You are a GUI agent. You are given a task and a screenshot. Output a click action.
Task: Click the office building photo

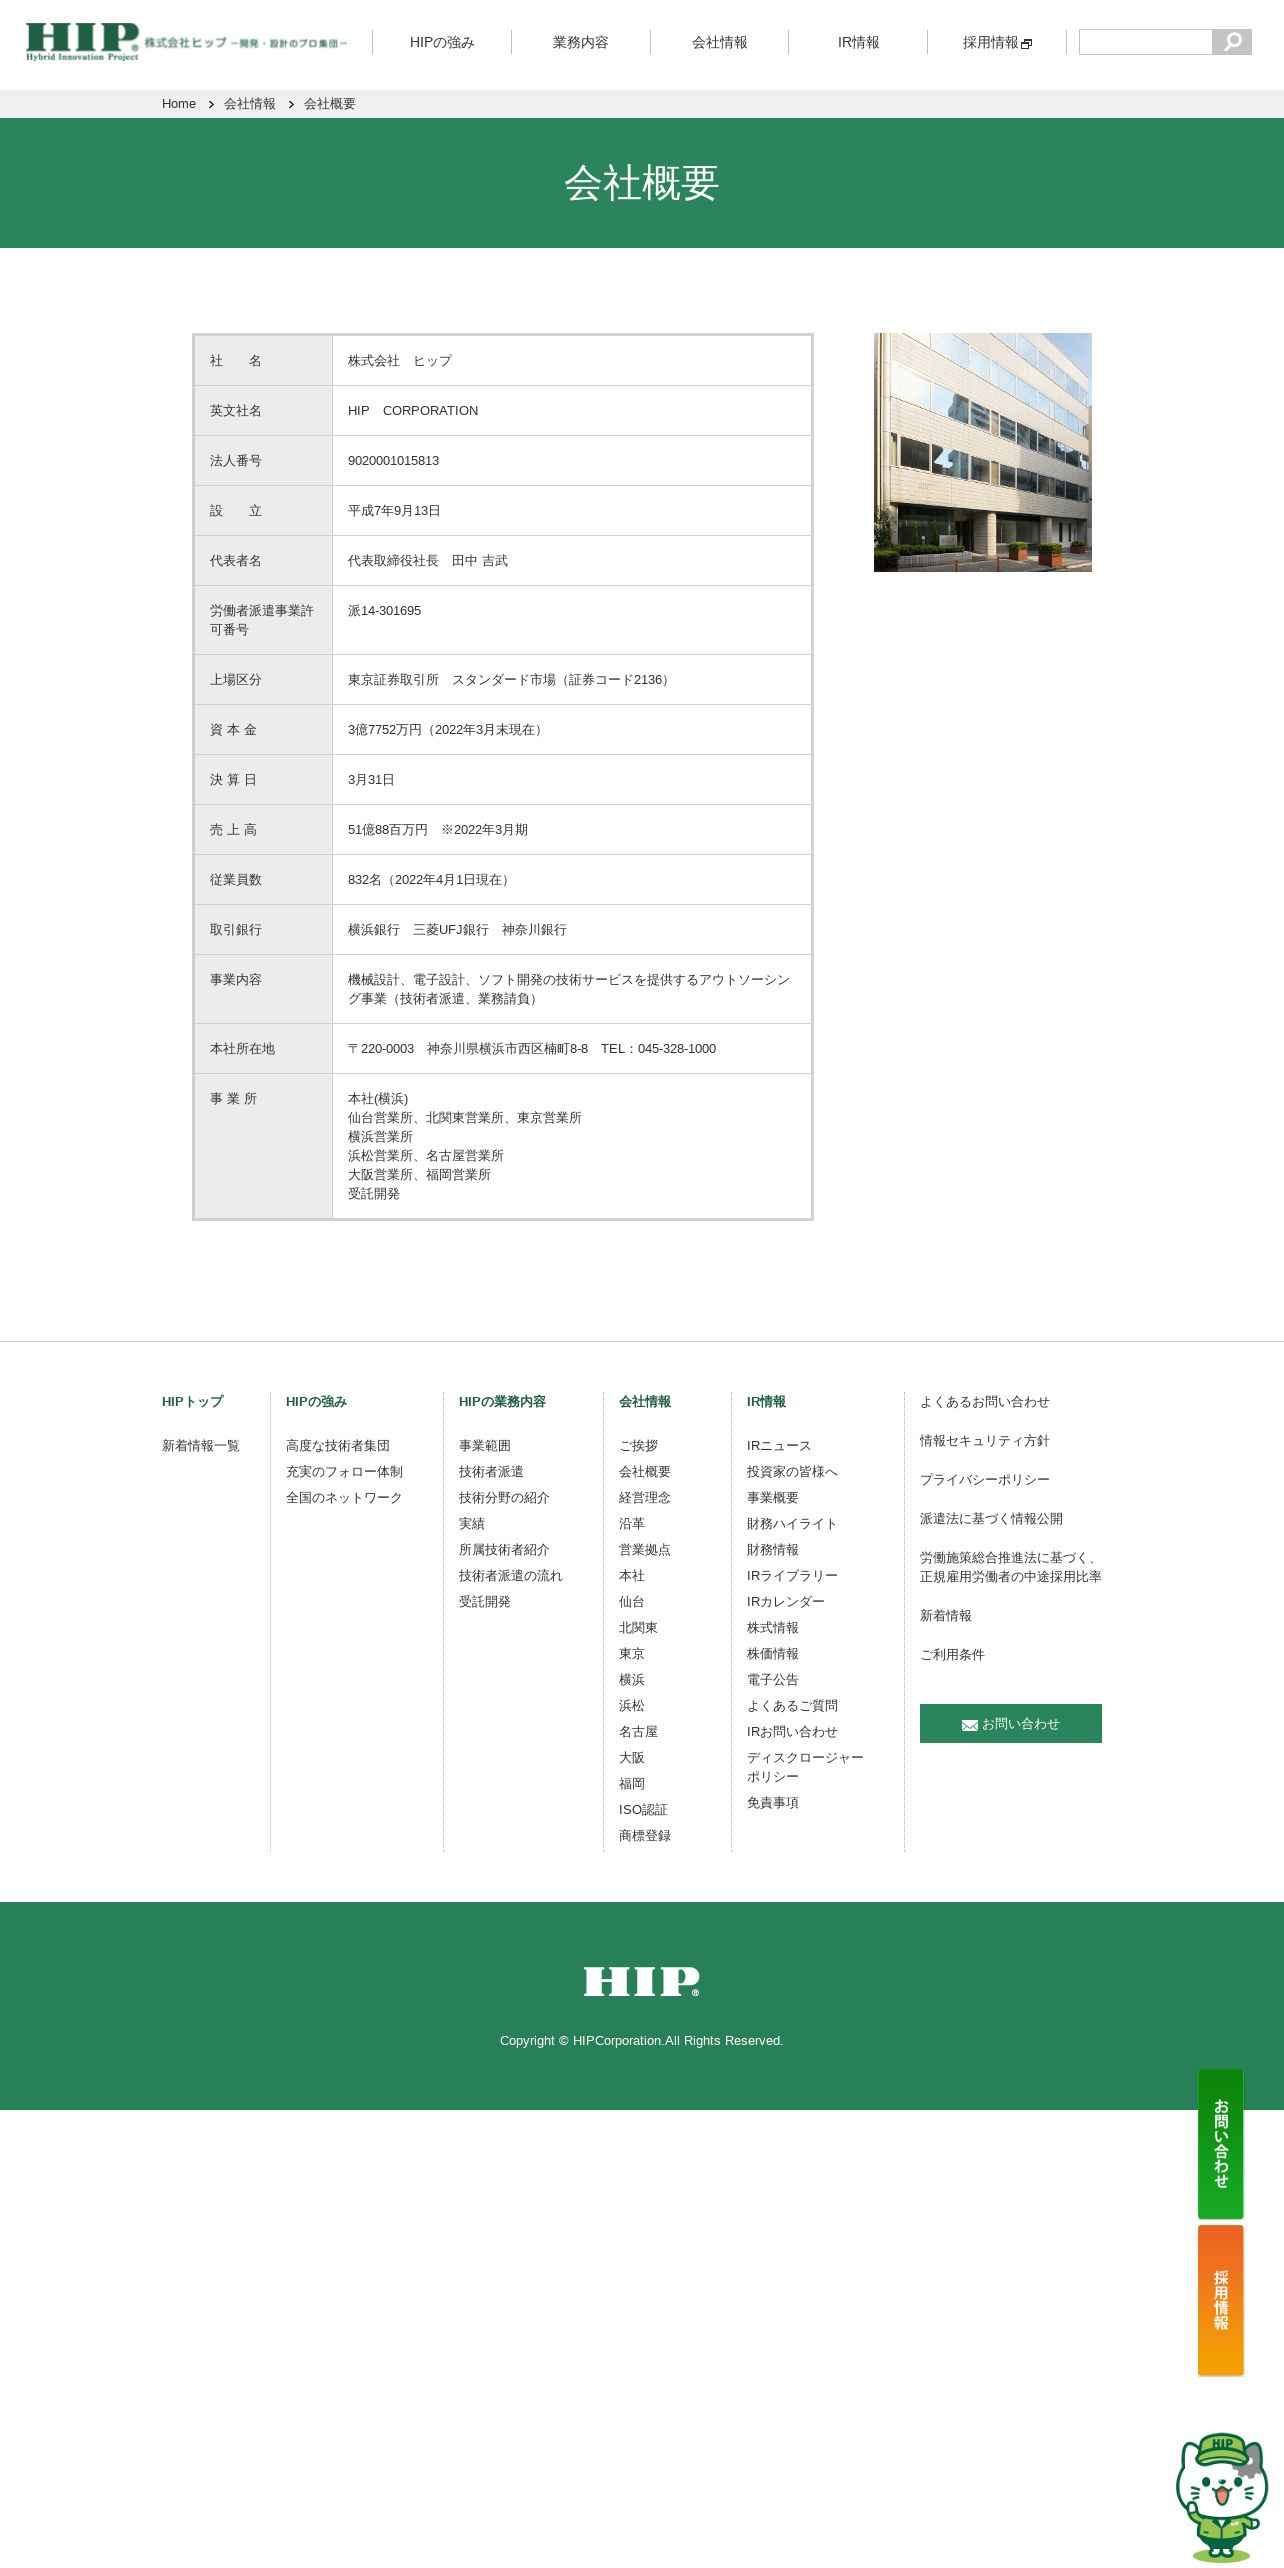pos(983,452)
